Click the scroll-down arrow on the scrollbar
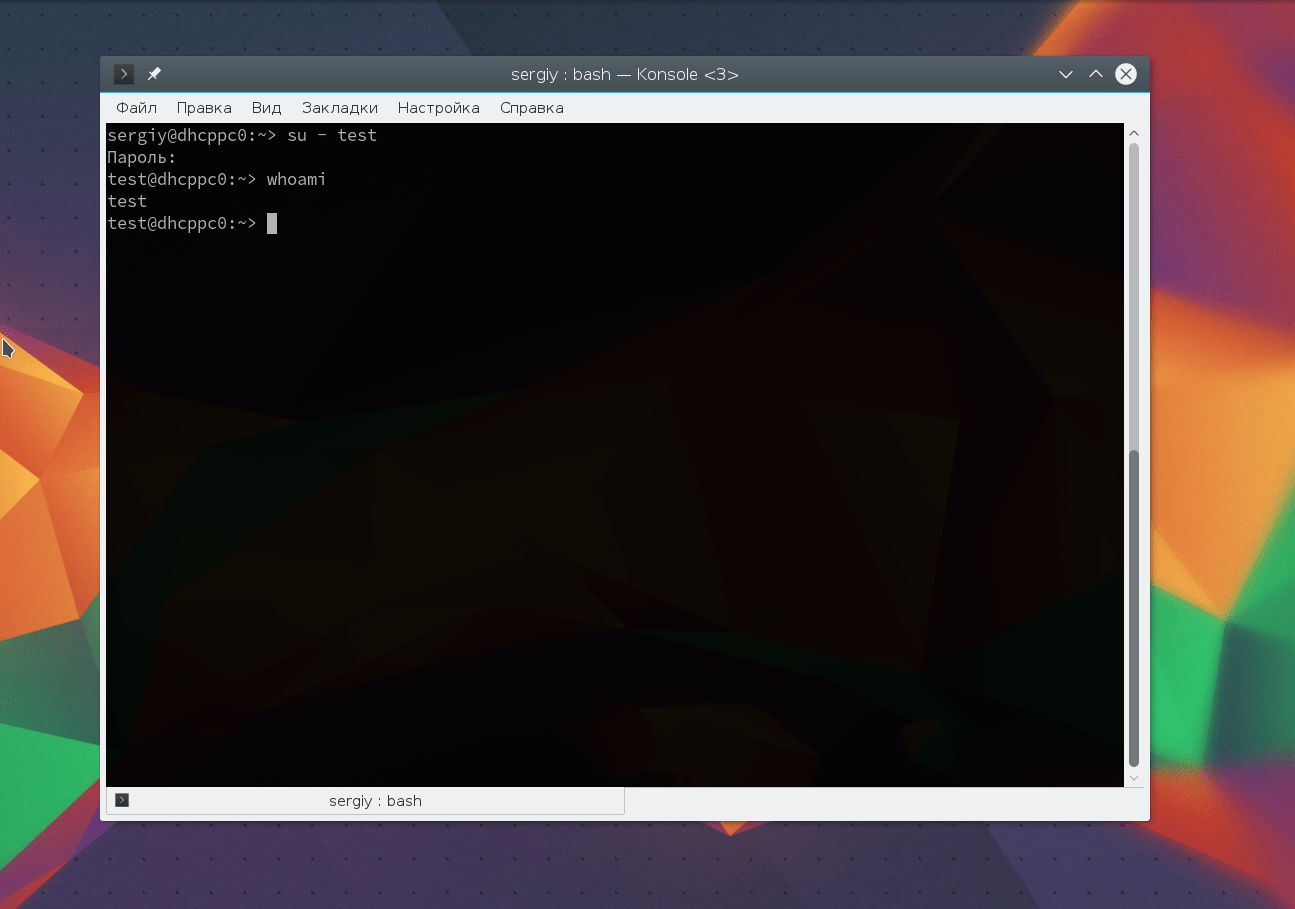 1133,777
